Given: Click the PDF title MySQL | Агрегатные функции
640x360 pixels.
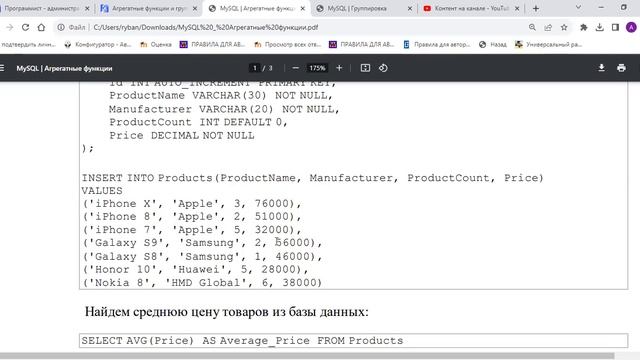Looking at the screenshot, I should [x=64, y=68].
